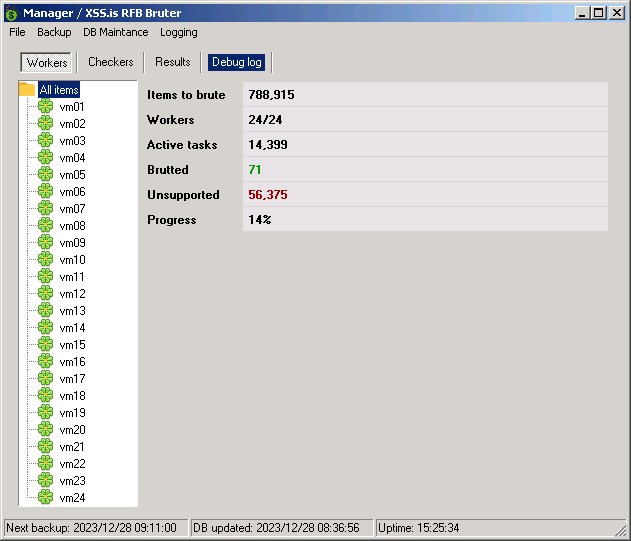Open the File menu
The width and height of the screenshot is (631, 541).
17,32
